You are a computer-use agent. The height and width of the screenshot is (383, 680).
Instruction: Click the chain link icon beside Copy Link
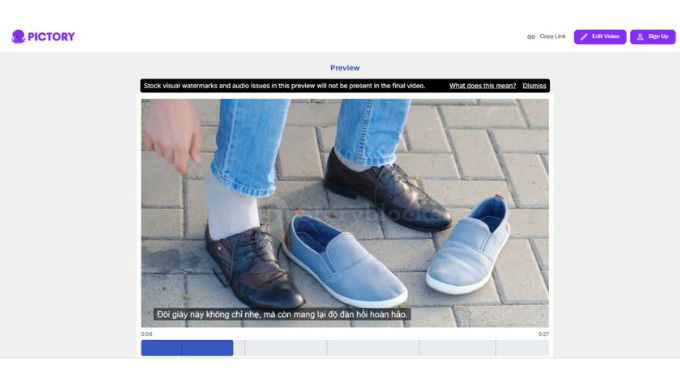(x=531, y=37)
